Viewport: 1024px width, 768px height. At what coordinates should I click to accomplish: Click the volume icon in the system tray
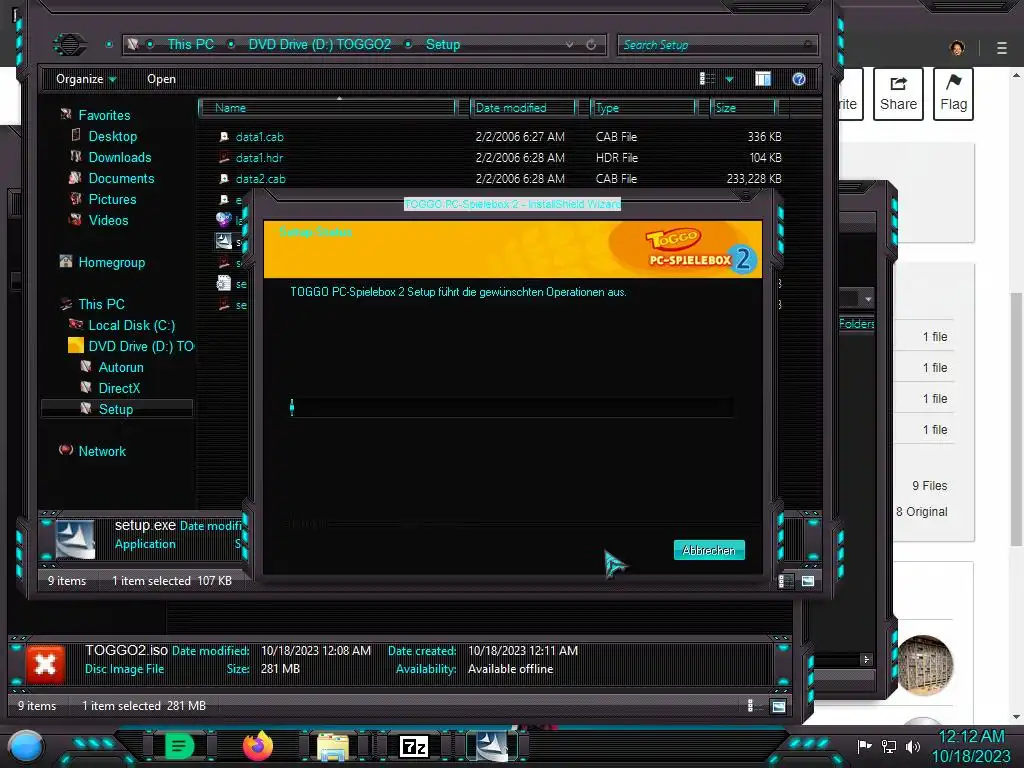pyautogui.click(x=912, y=746)
